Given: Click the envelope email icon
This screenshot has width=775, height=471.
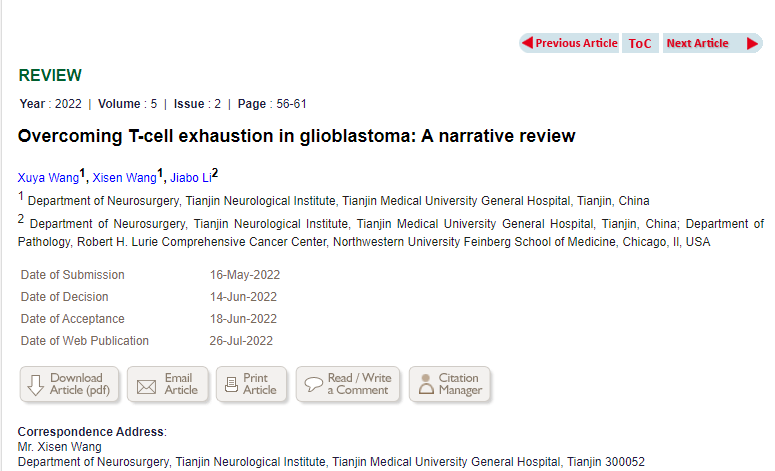Looking at the screenshot, I should point(146,387).
